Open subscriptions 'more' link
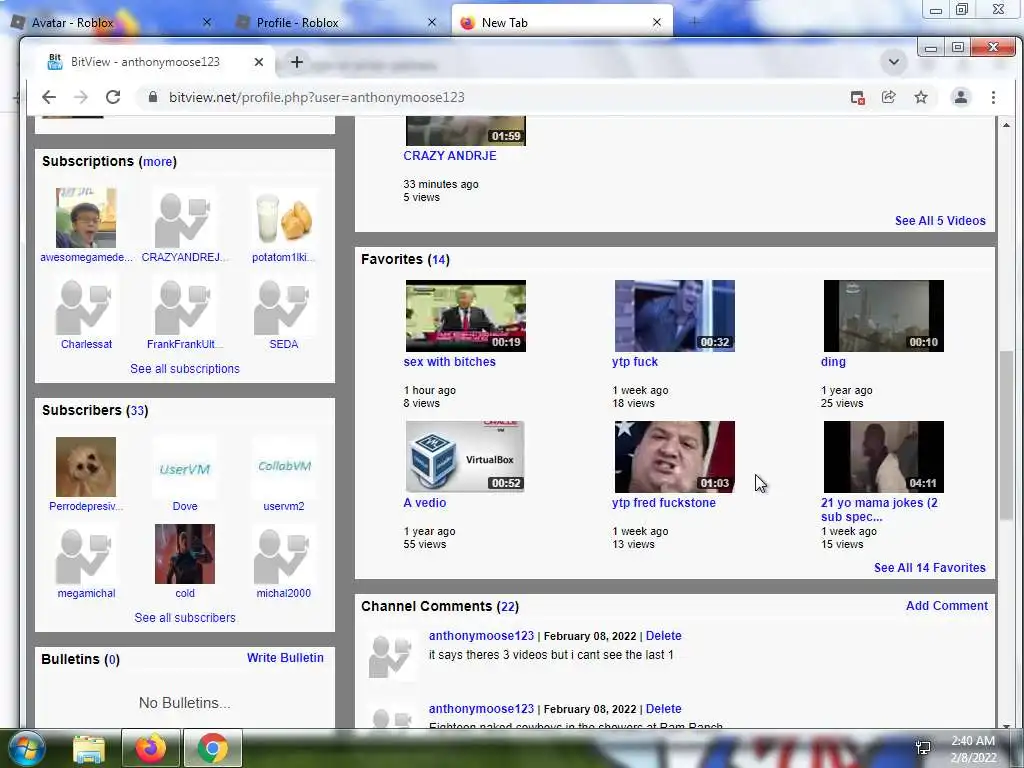Screen dimensions: 1024x768 (157, 162)
